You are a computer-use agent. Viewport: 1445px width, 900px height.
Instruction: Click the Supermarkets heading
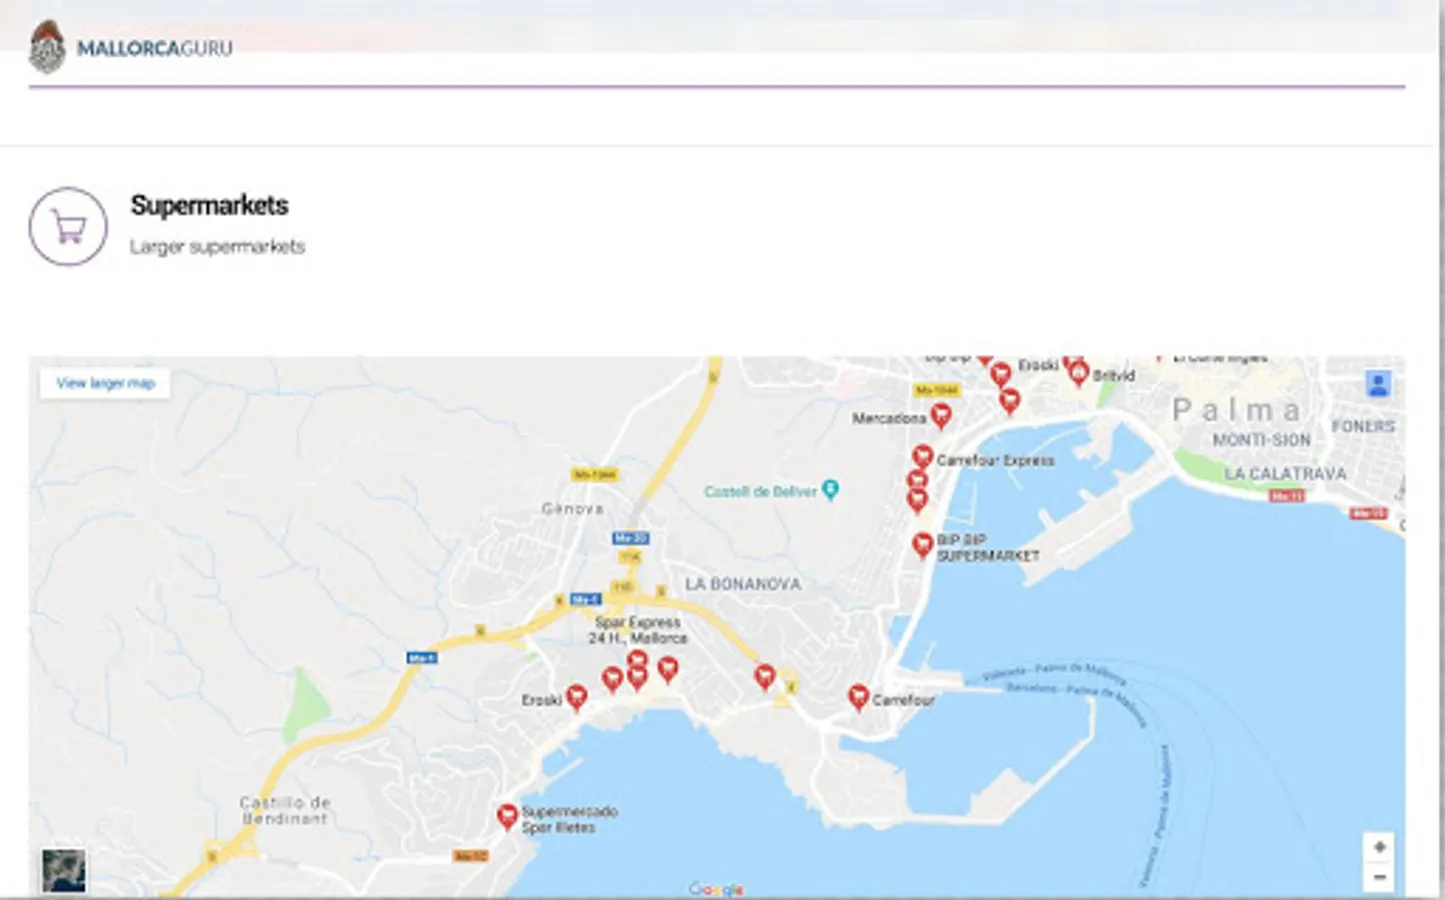pos(209,205)
